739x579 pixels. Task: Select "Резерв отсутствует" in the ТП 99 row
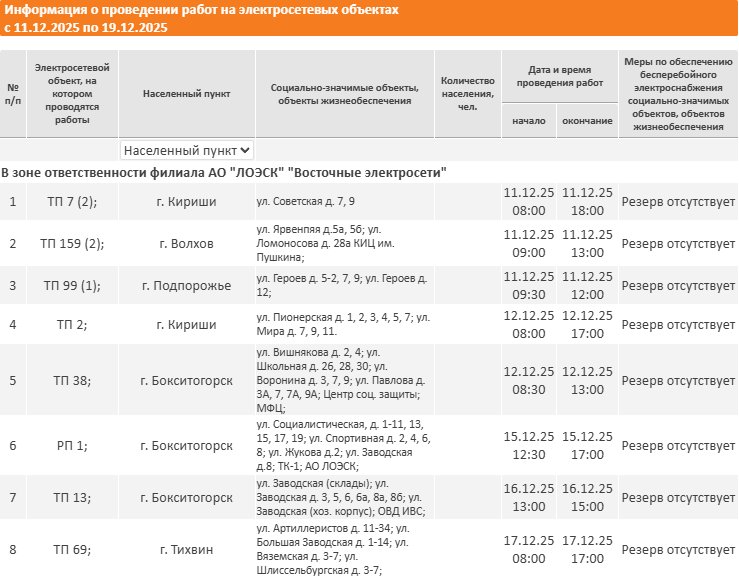pyautogui.click(x=678, y=285)
